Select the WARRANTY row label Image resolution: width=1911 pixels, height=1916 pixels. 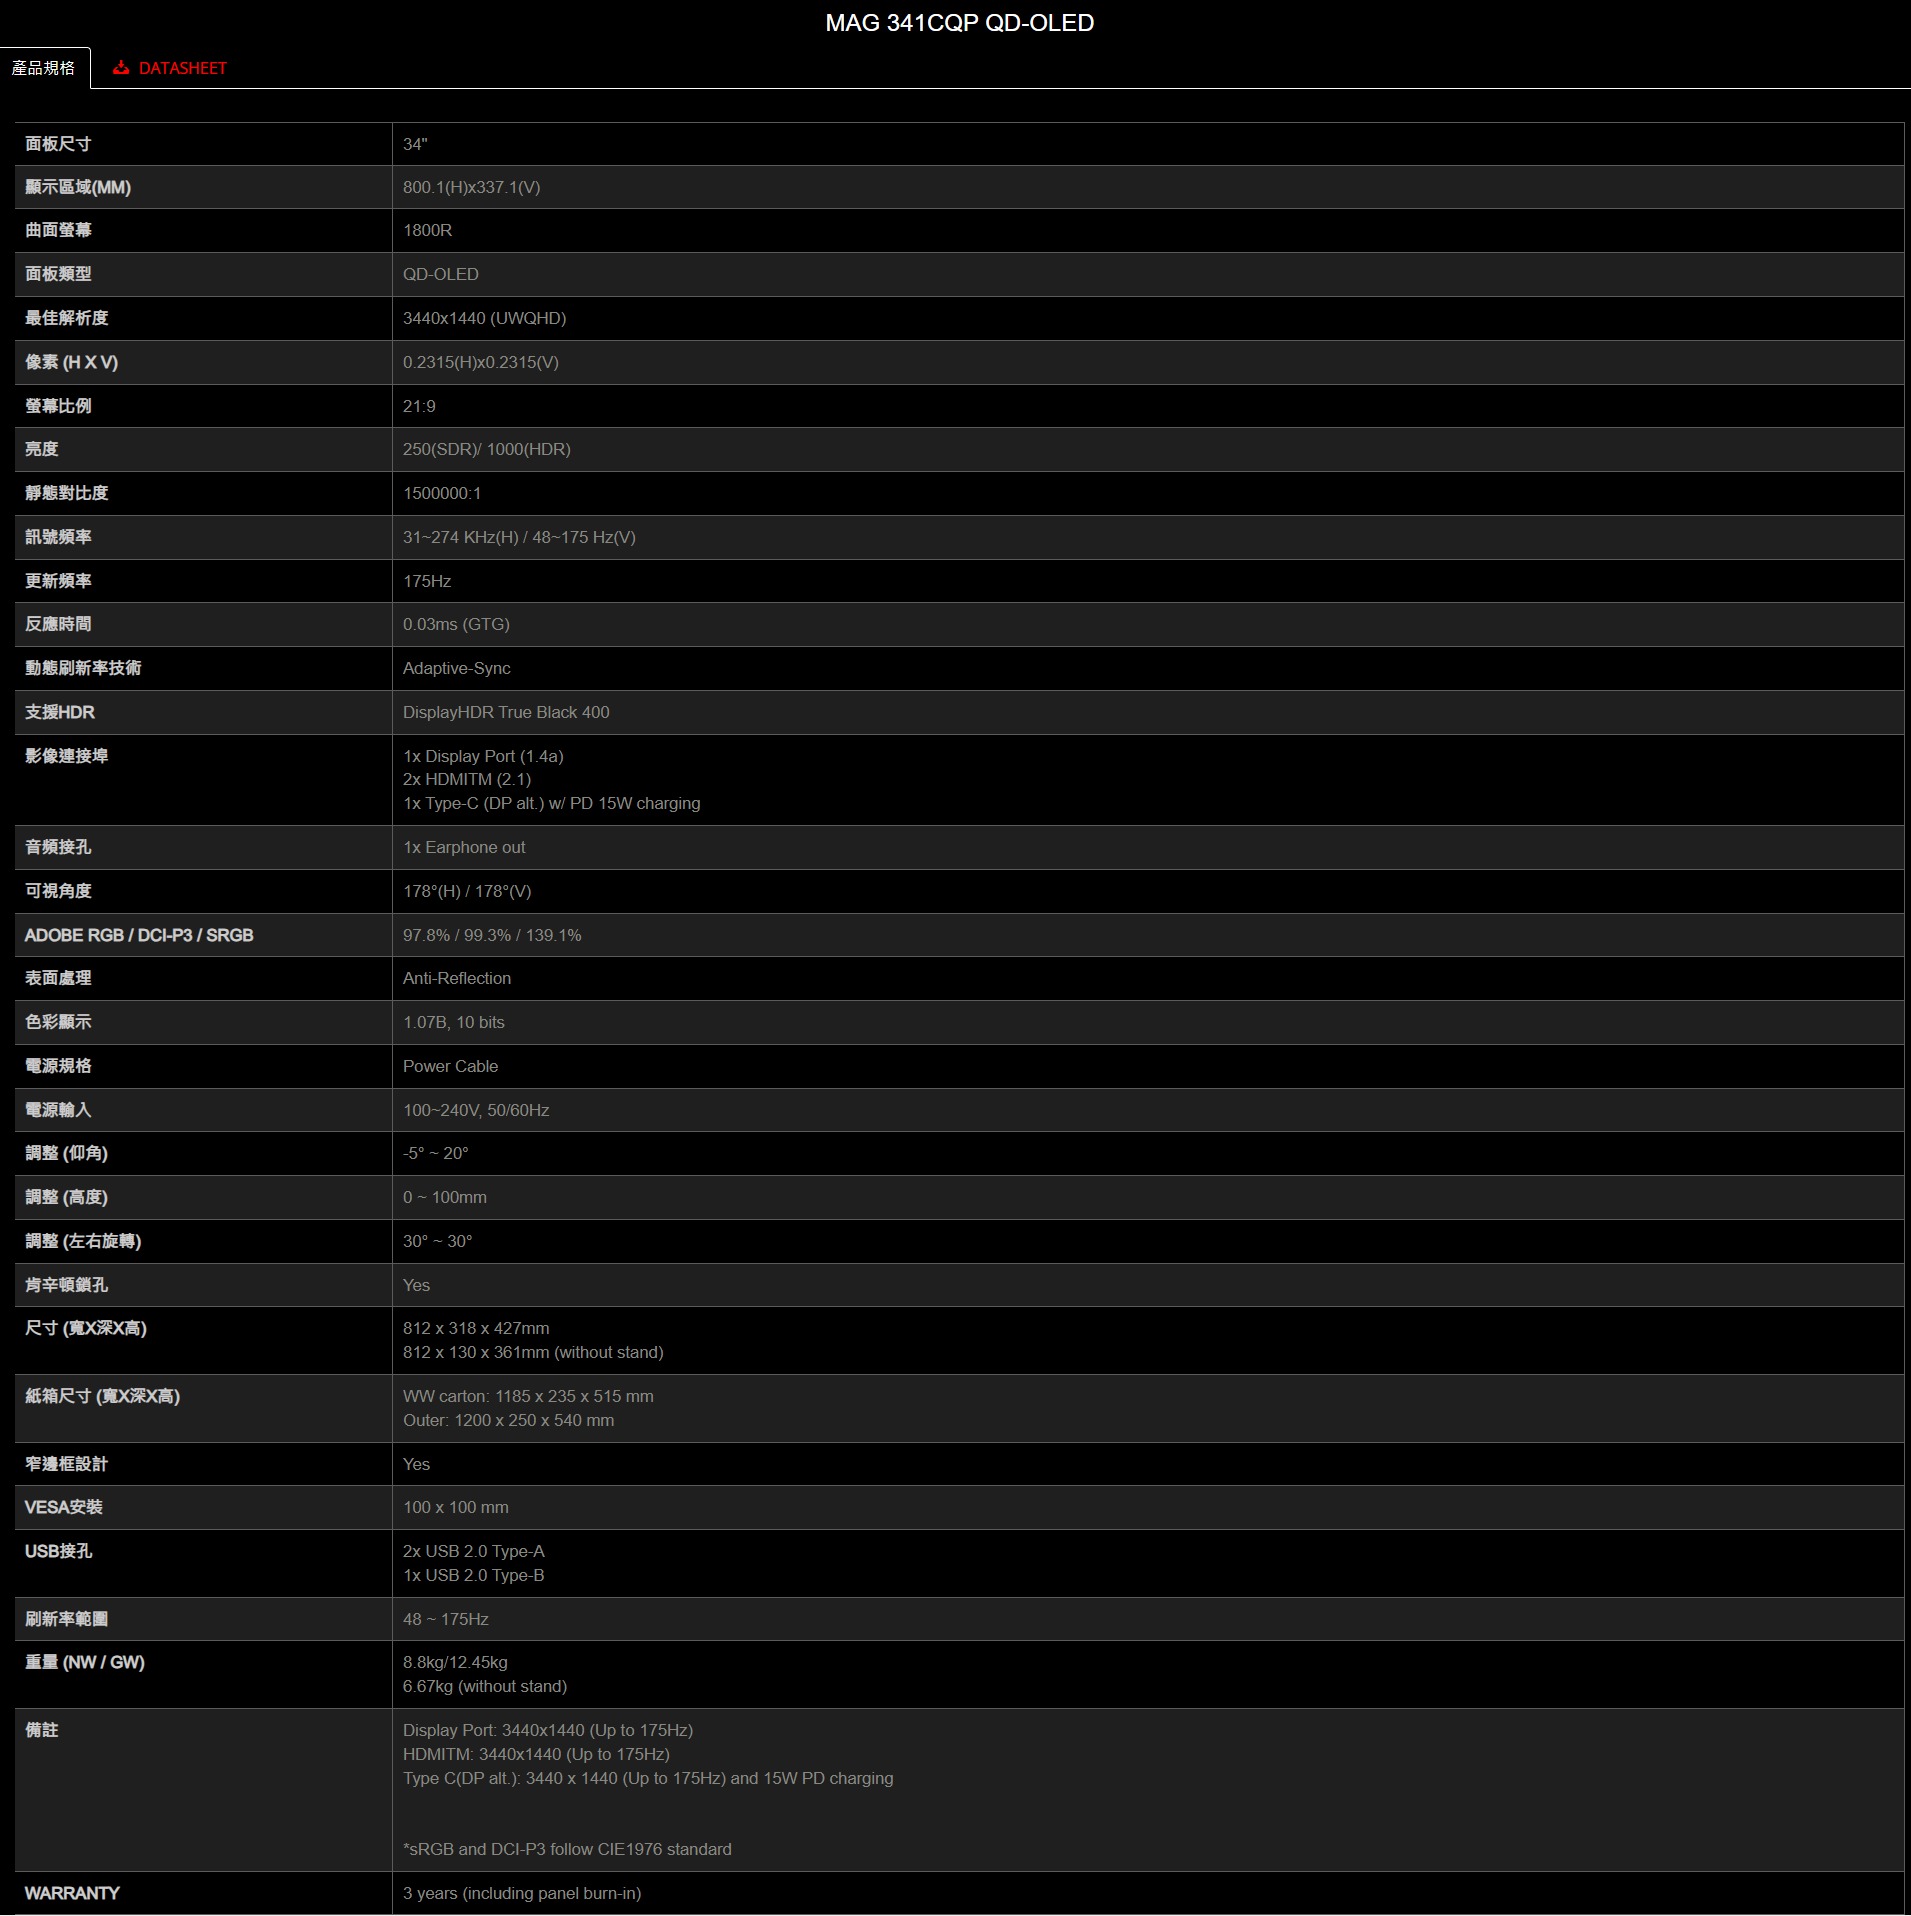[x=72, y=1893]
